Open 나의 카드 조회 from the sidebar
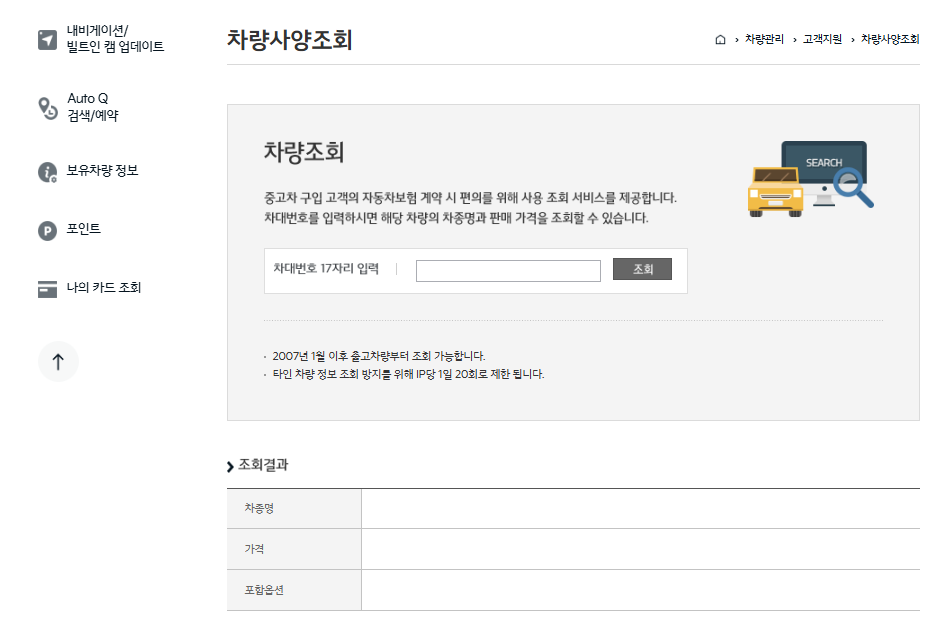 point(101,288)
